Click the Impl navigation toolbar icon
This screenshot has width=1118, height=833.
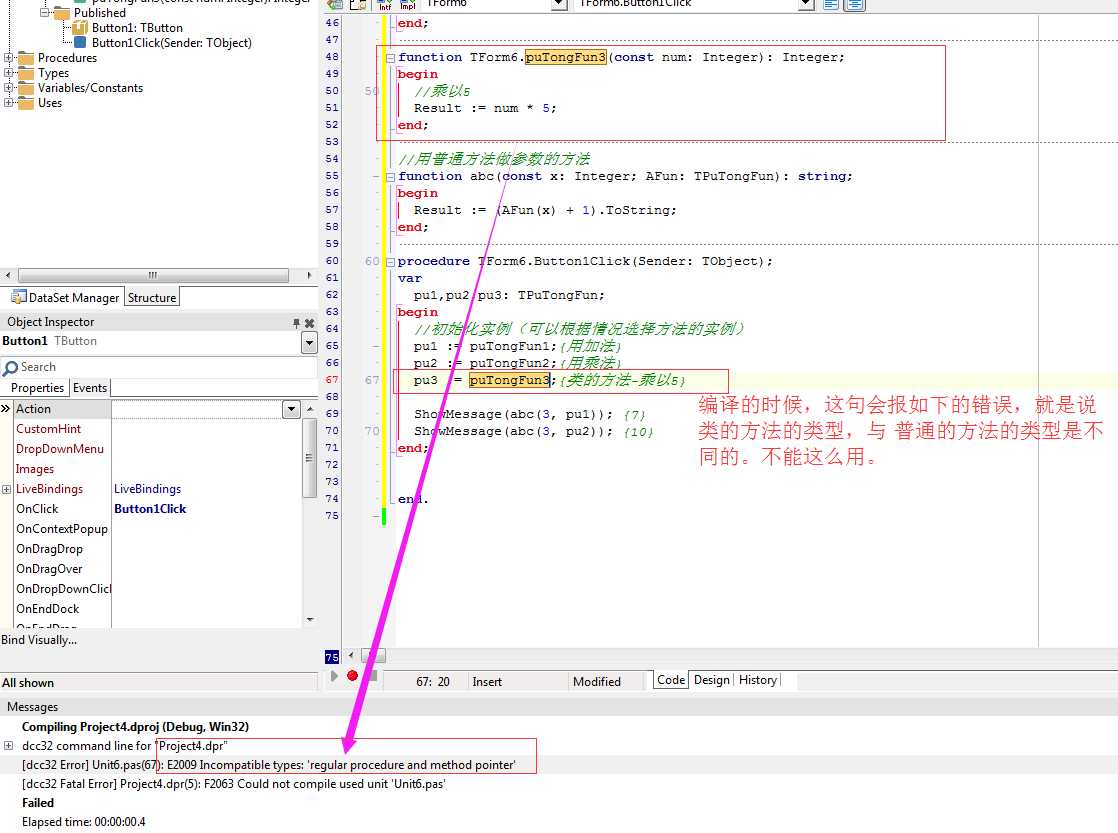click(408, 4)
